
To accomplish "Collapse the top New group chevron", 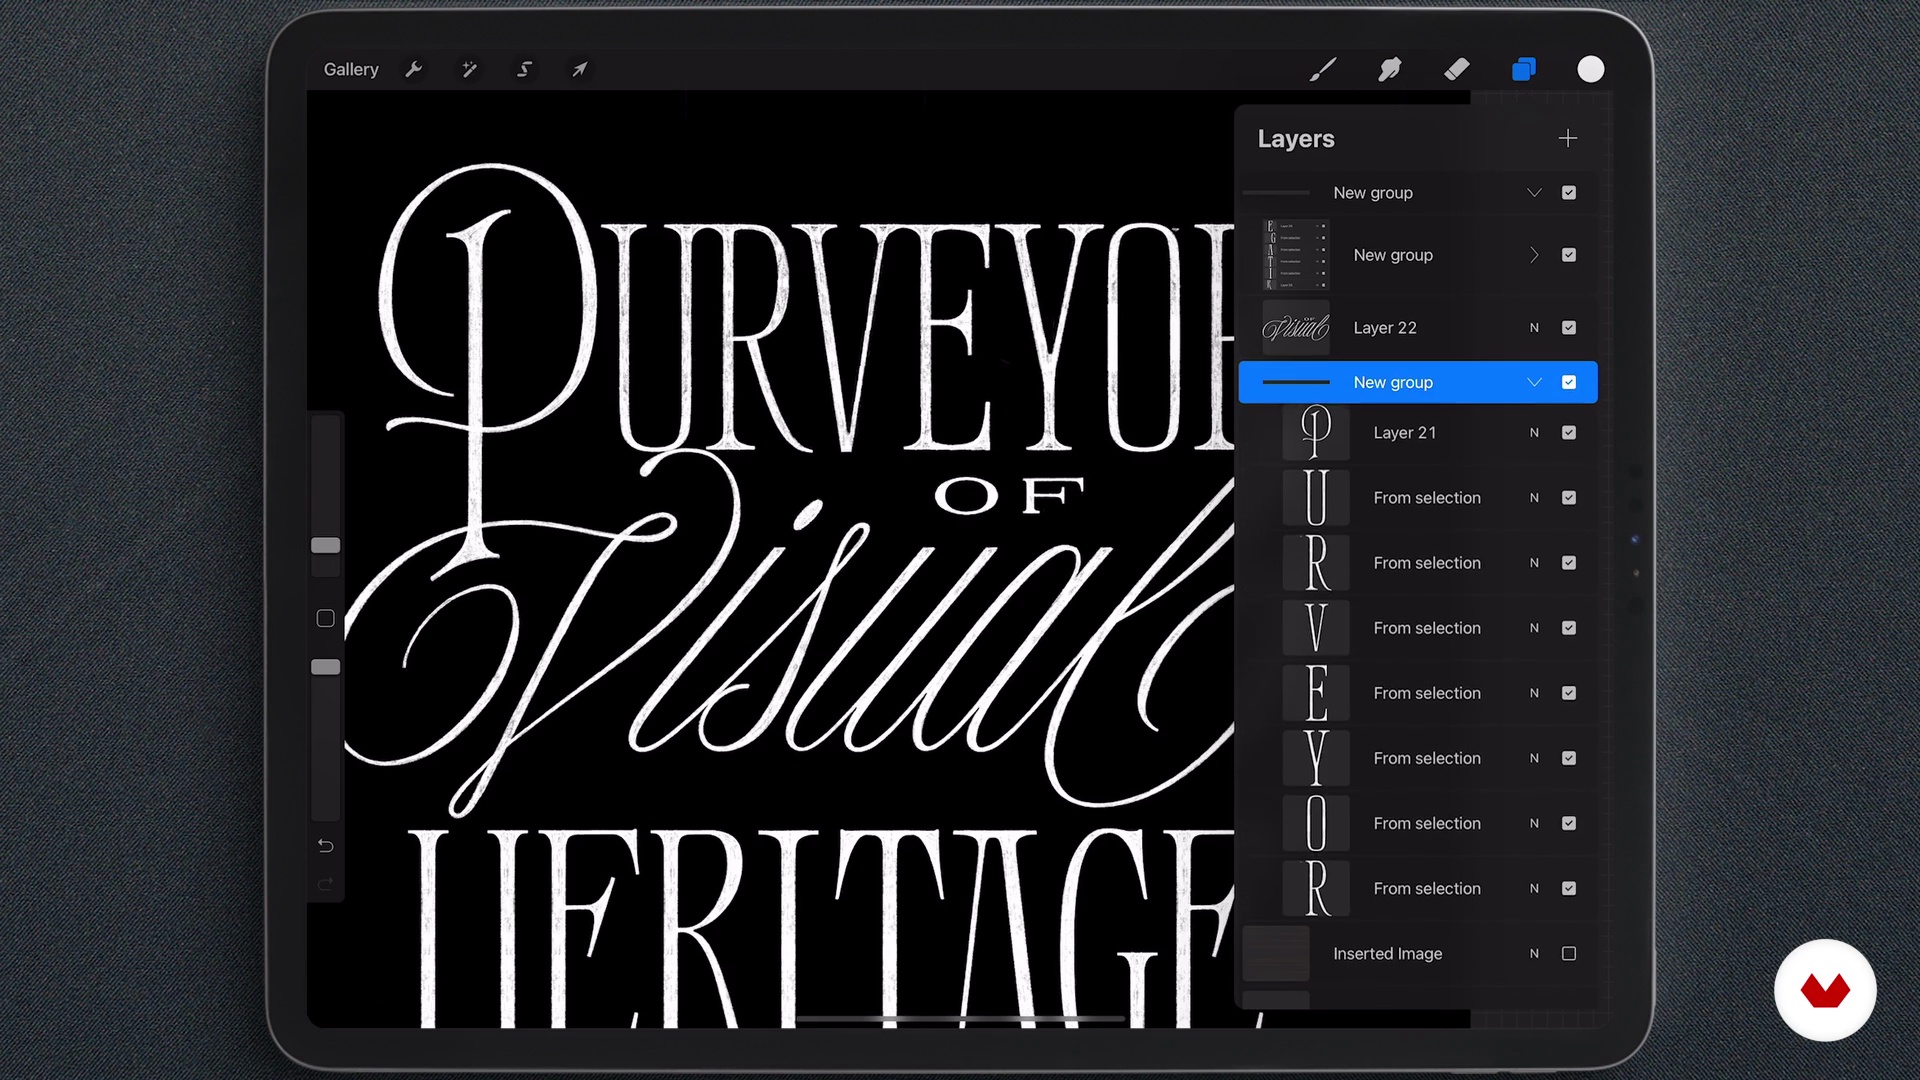I will pos(1534,193).
